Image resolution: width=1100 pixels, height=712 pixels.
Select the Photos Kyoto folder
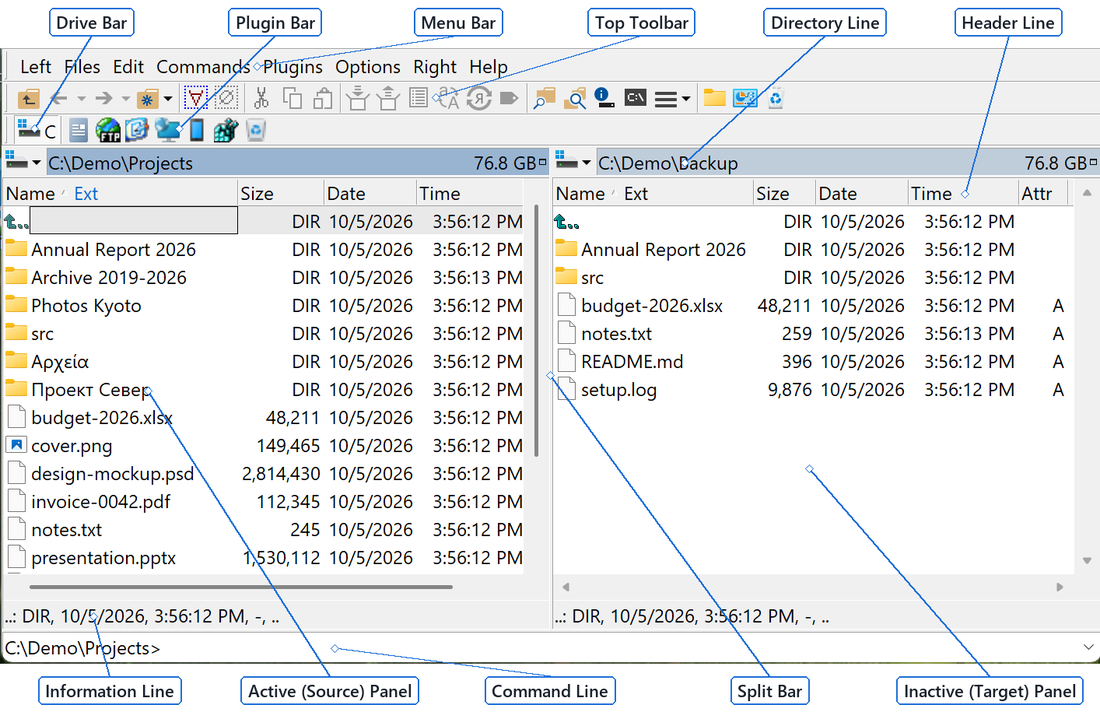coord(86,305)
